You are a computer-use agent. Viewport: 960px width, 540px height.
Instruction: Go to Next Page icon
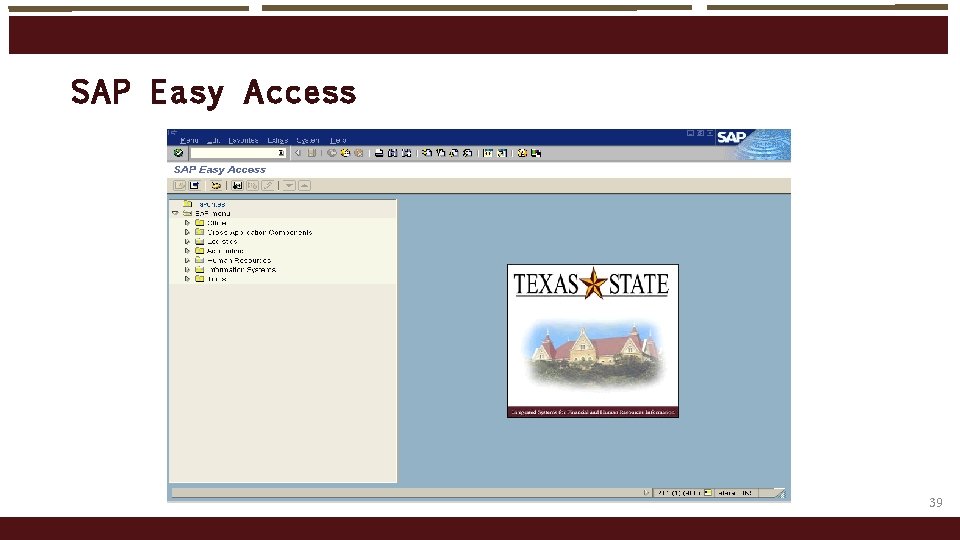click(x=454, y=153)
